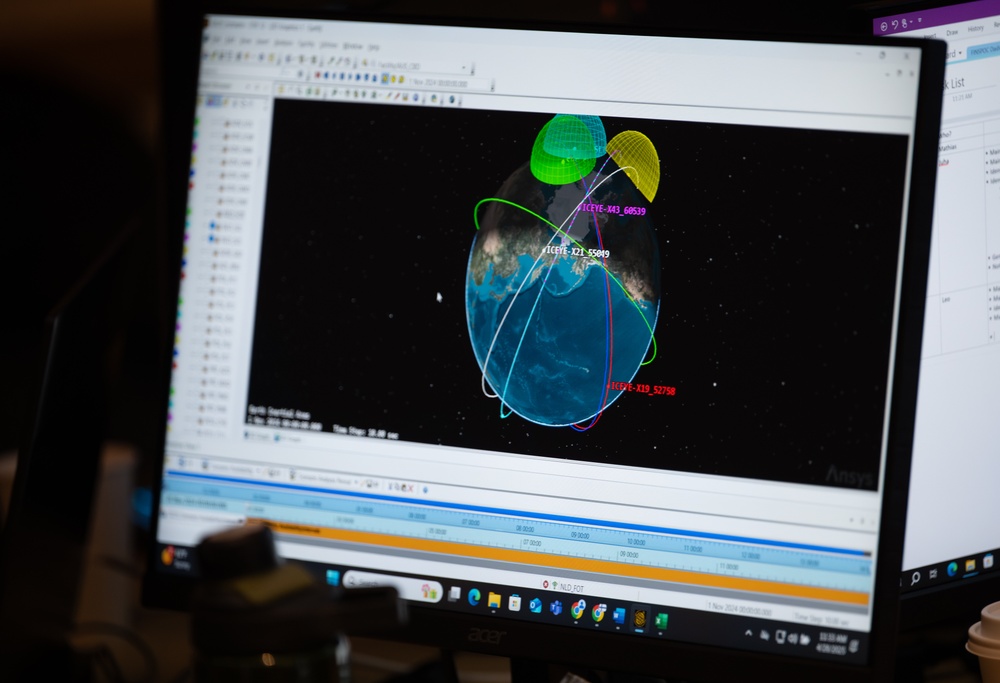Viewport: 1000px width, 683px height.
Task: Open the Help menu in STK
Action: click(374, 47)
